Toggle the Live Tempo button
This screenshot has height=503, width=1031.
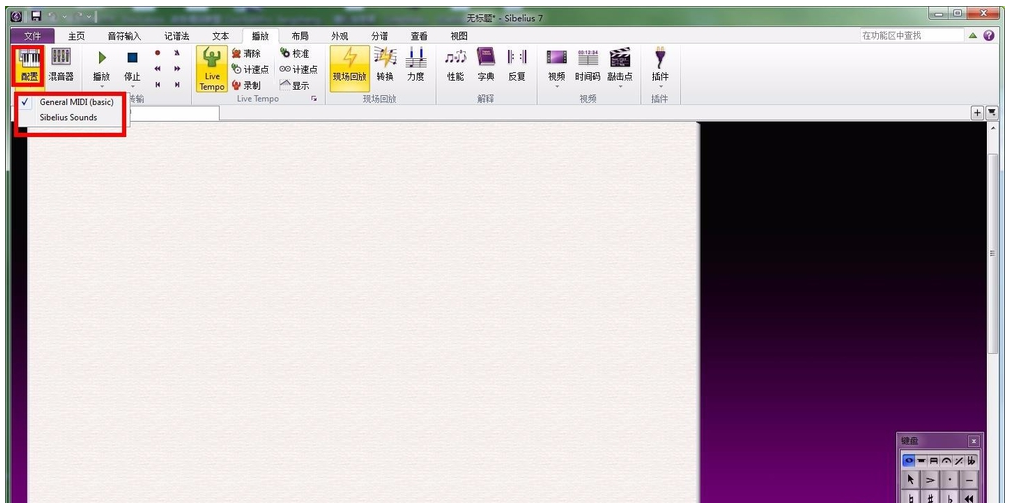212,69
